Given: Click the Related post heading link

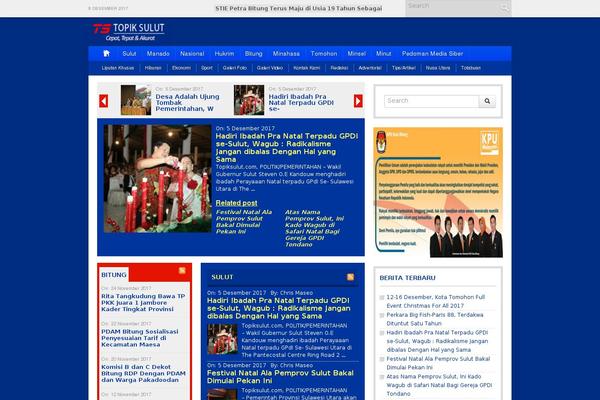Looking at the screenshot, I should coord(236,203).
